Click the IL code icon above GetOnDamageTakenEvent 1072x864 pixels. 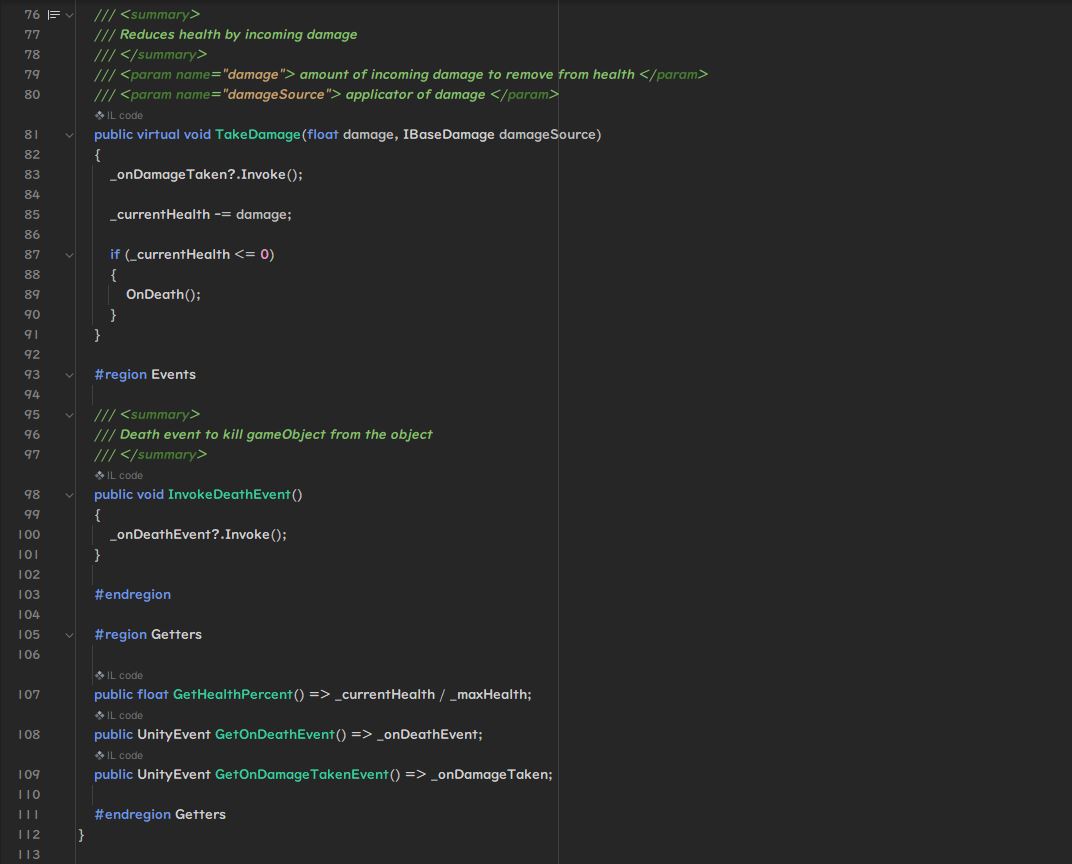point(100,755)
